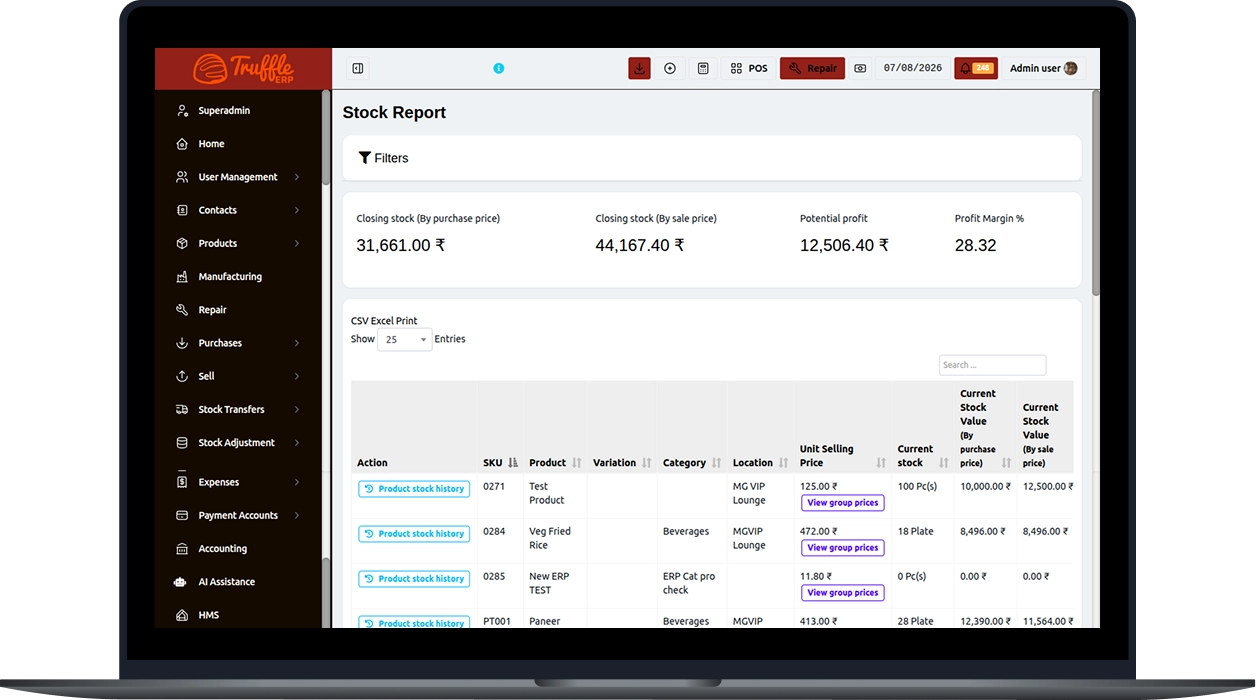Expand the Stock Adjustment menu chevron
Screen dimensions: 1256x700
pyautogui.click(x=297, y=442)
